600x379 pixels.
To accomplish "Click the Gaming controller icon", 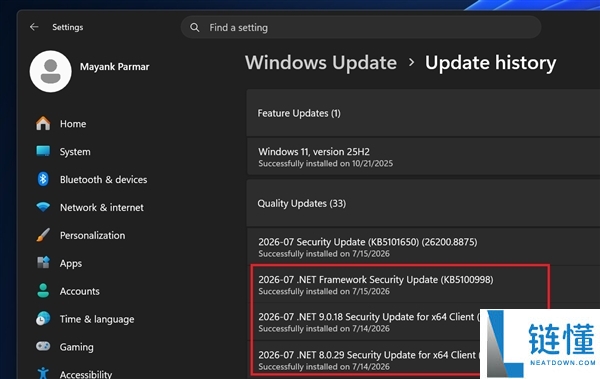I will (43, 346).
